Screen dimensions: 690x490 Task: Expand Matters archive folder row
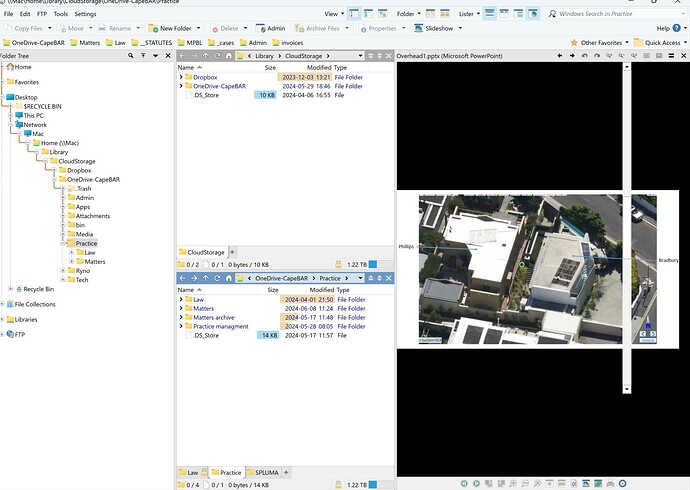[181, 317]
